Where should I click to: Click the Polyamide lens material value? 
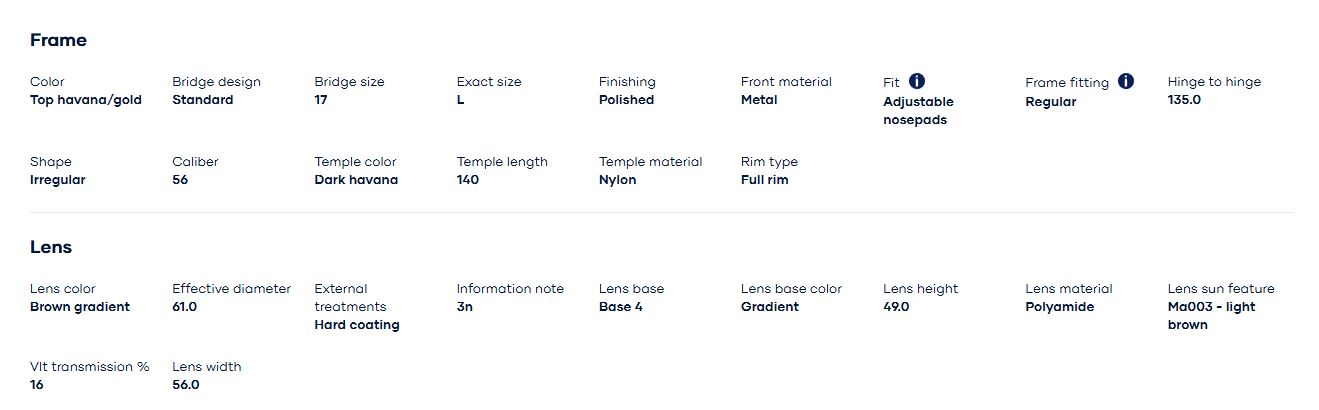(1059, 307)
